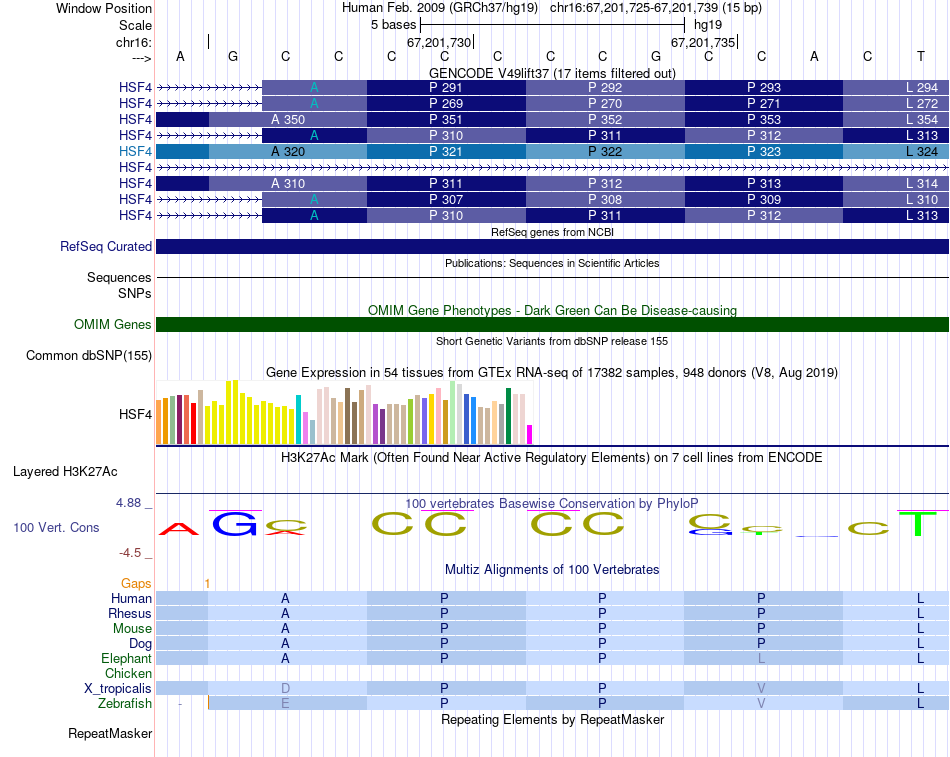Image resolution: width=950 pixels, height=757 pixels.
Task: Click codon P 353 in HSF4 transcript
Action: [763, 119]
